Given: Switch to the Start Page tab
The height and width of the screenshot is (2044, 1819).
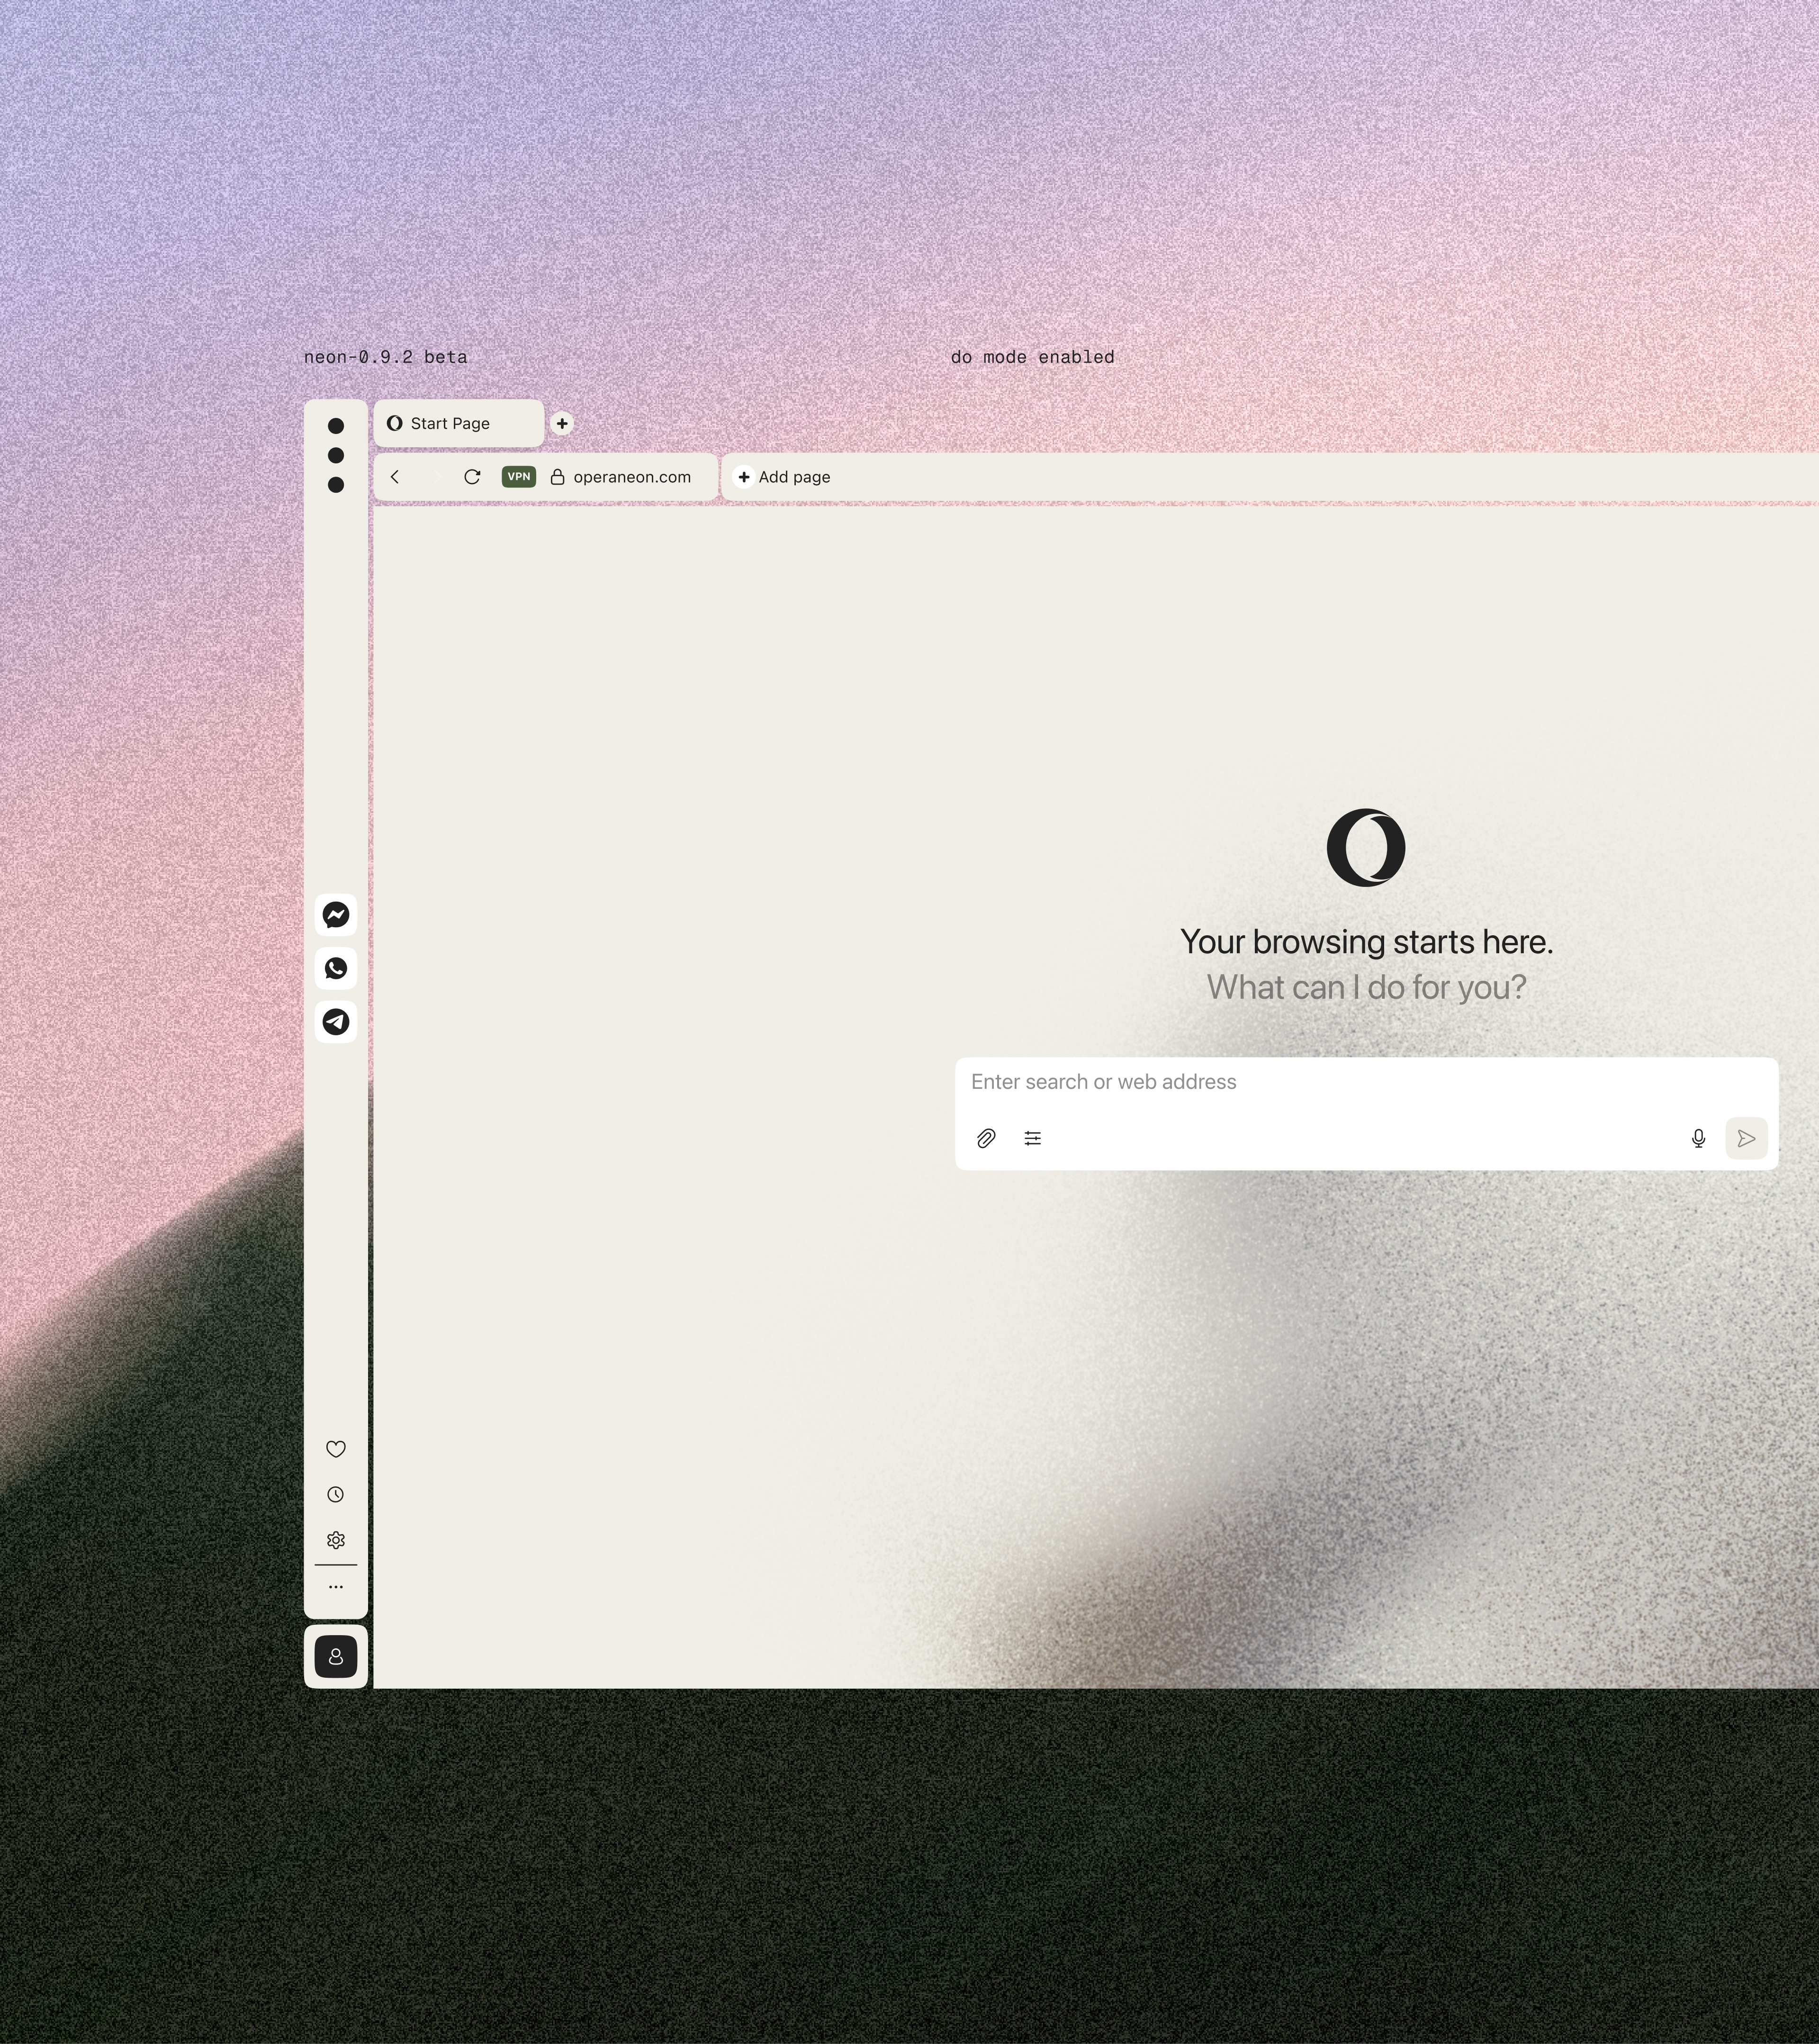Looking at the screenshot, I should [x=459, y=424].
